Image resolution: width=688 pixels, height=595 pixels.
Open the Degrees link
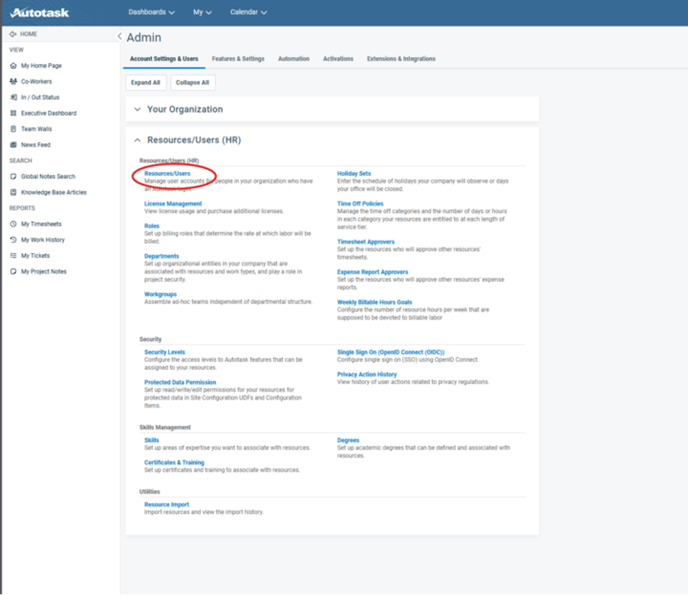(x=348, y=440)
